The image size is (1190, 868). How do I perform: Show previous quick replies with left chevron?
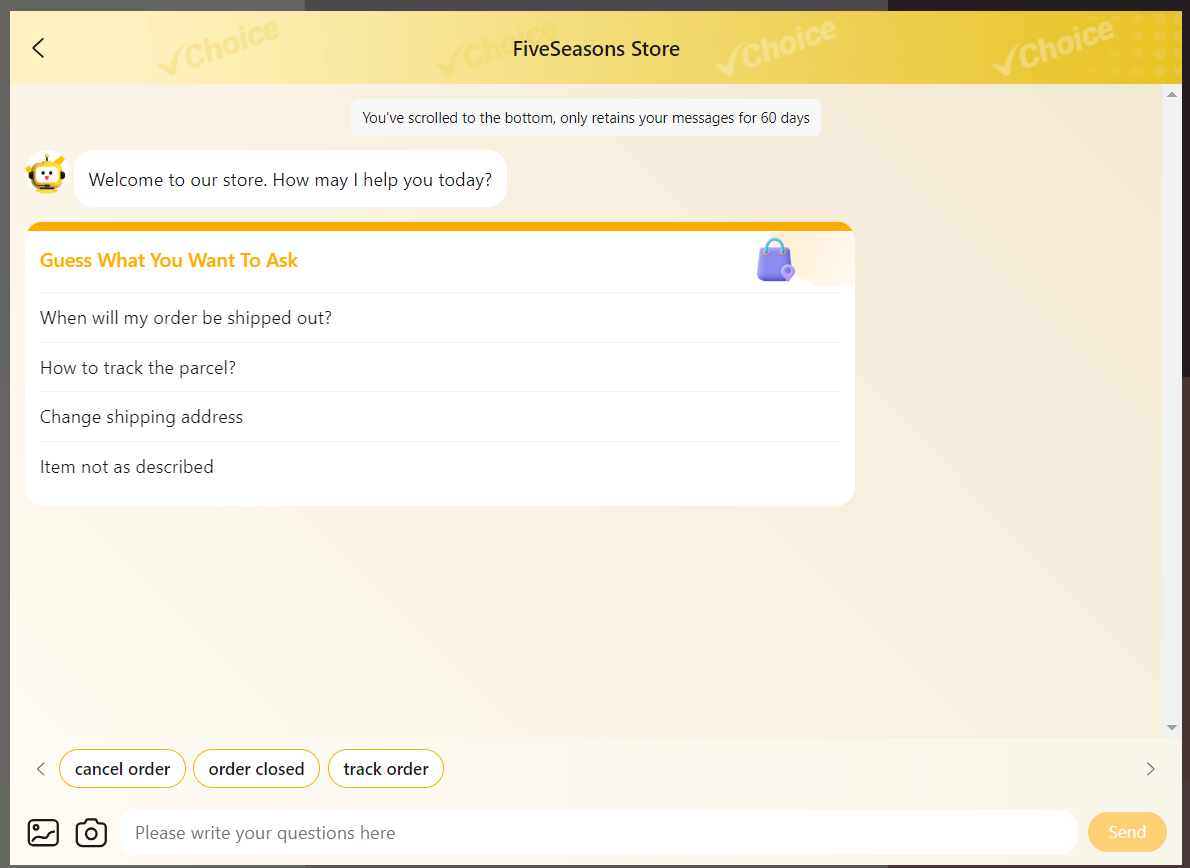(x=41, y=769)
